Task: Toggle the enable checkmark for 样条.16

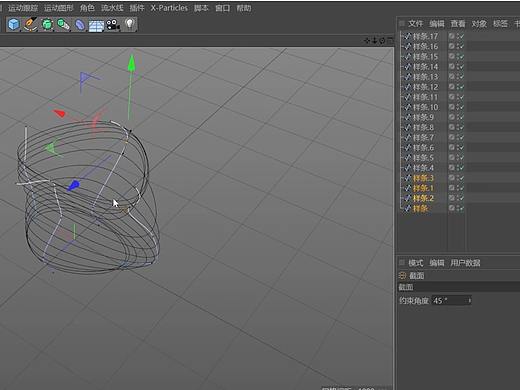Action: pos(462,46)
